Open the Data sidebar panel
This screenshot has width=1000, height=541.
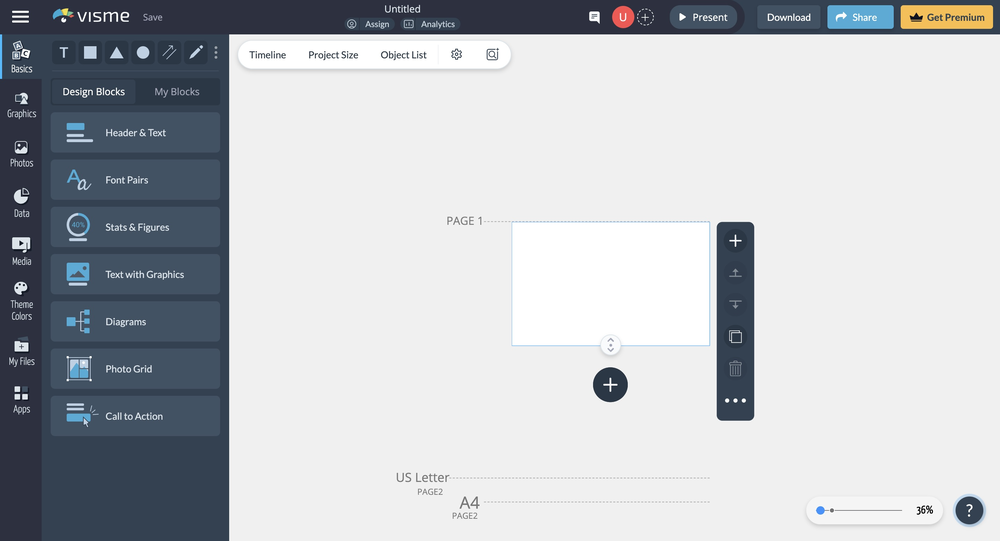coord(21,203)
